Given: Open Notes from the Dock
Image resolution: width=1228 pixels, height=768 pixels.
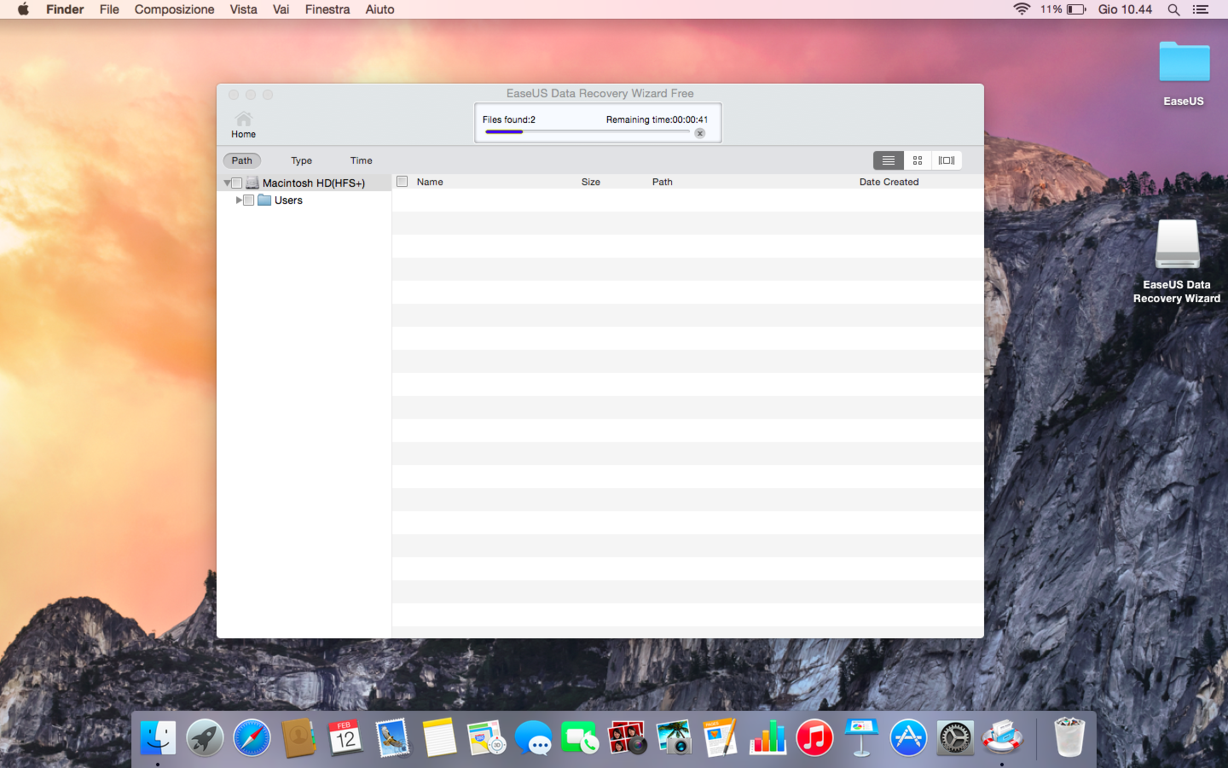Looking at the screenshot, I should [439, 738].
